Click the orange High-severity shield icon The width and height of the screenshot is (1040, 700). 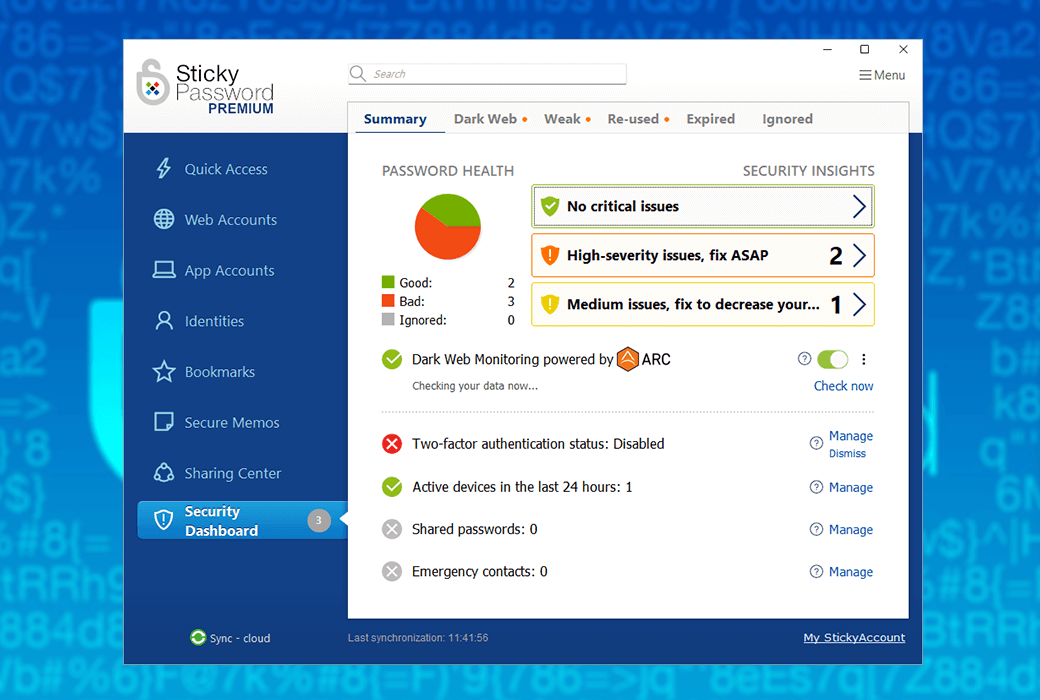(550, 255)
